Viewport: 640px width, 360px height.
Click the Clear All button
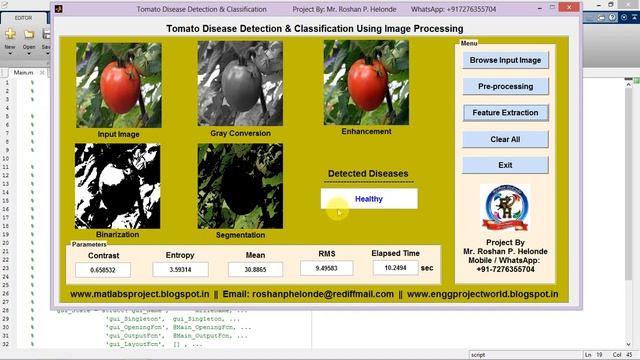(505, 139)
